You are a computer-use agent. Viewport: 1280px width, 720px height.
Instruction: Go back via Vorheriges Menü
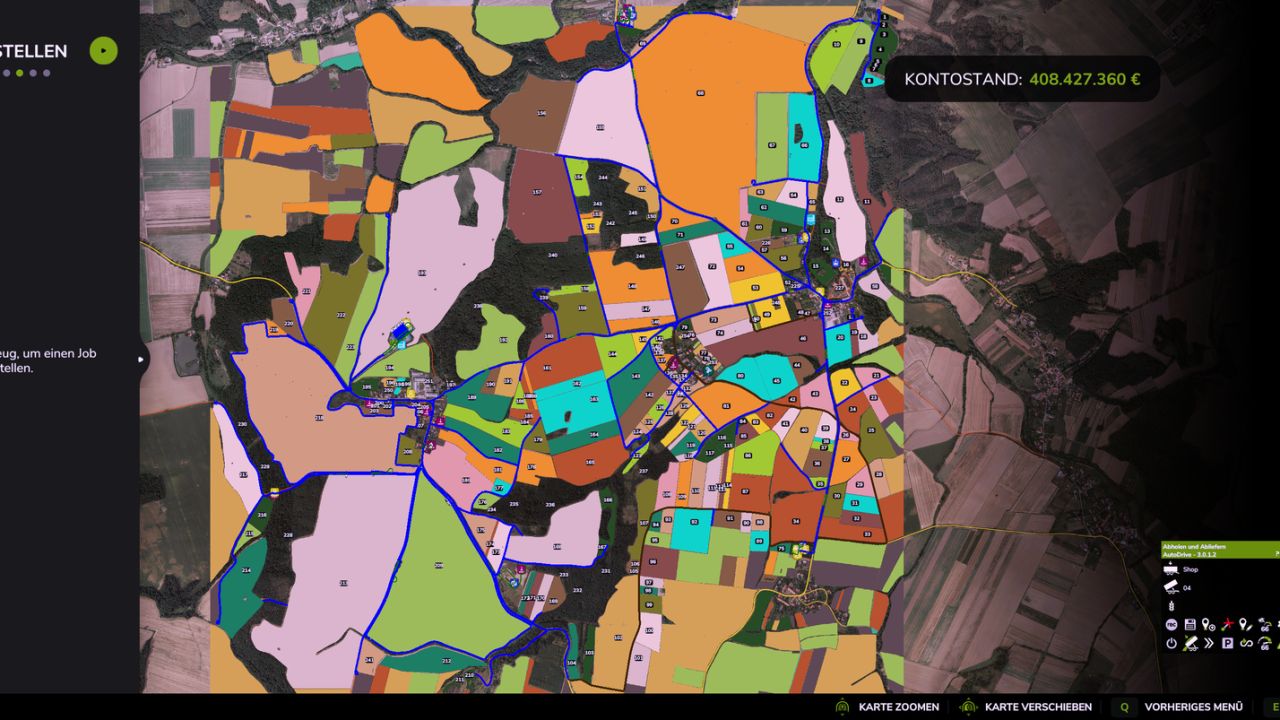point(1193,707)
